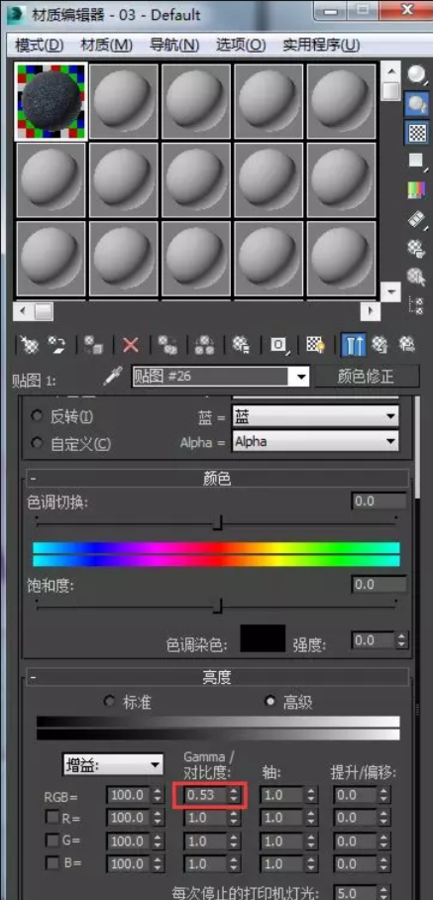Viewport: 433px width, 900px height.
Task: Click the 饱和度 value field
Action: pyautogui.click(x=379, y=584)
